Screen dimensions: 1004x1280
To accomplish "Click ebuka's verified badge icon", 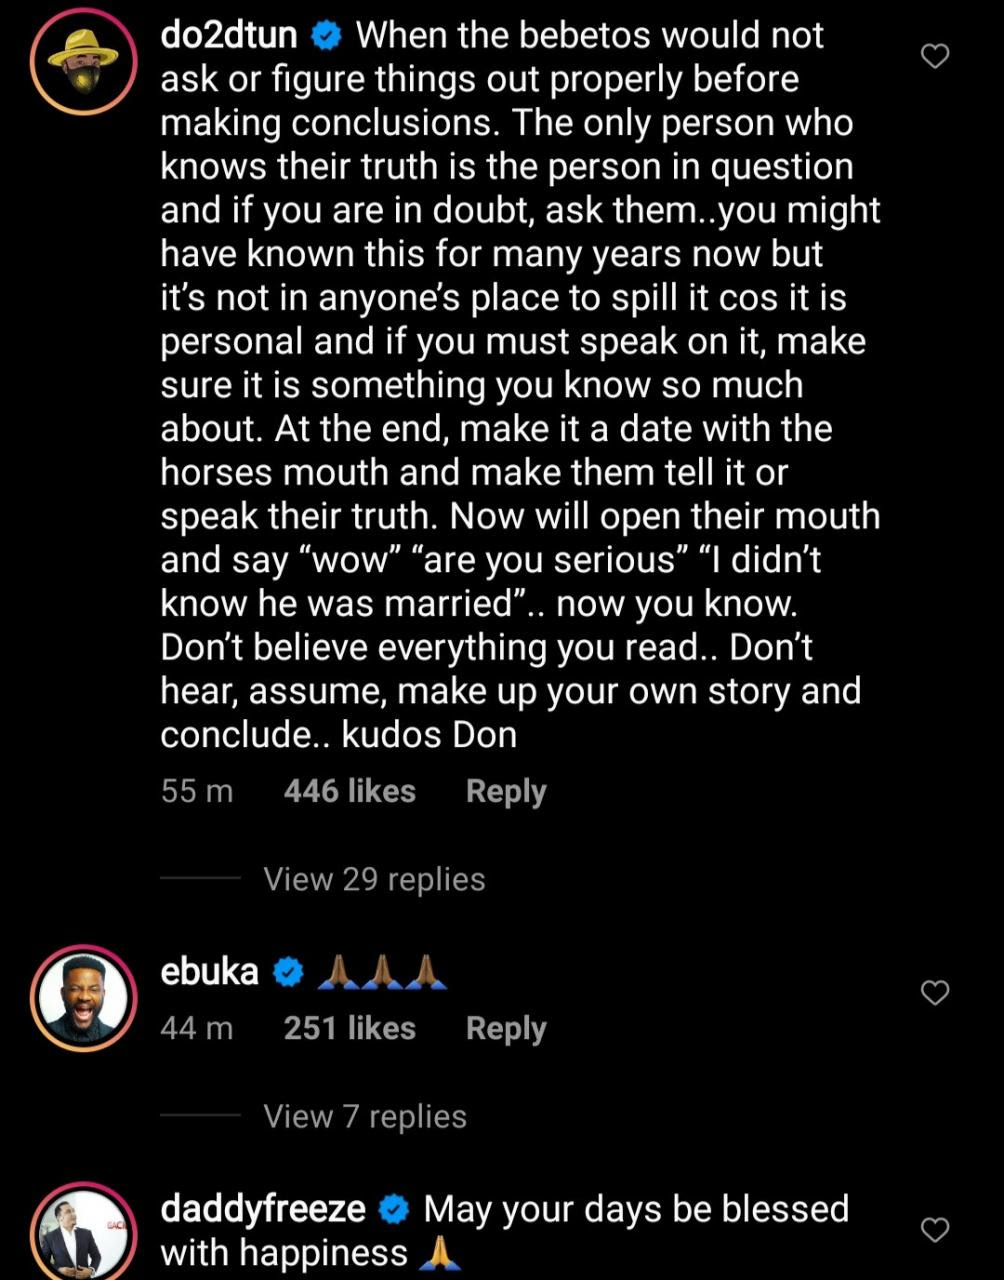I will pos(288,972).
